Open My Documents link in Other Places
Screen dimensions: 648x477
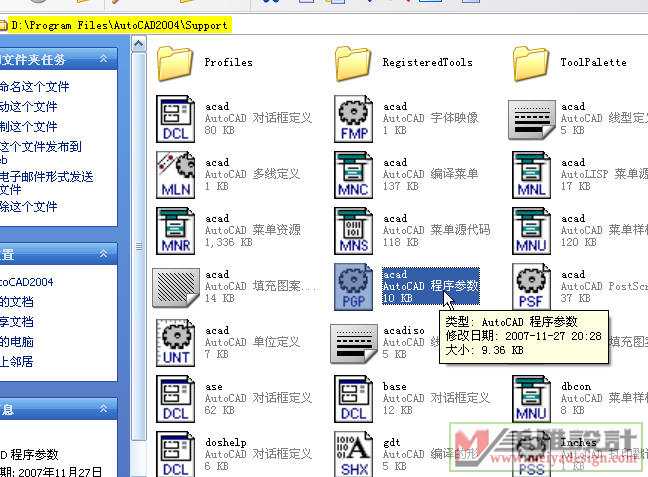pyautogui.click(x=17, y=302)
